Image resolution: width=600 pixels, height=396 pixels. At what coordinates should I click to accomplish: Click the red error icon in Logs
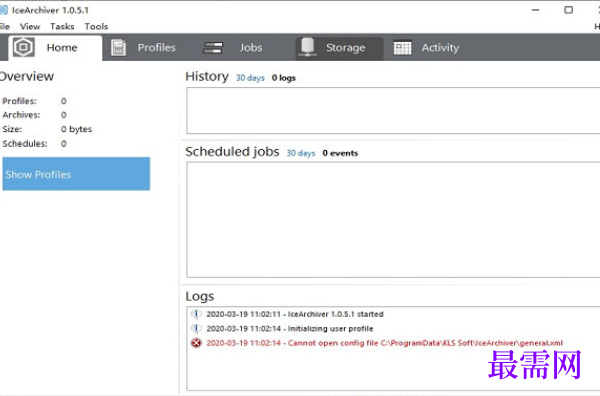pos(196,343)
